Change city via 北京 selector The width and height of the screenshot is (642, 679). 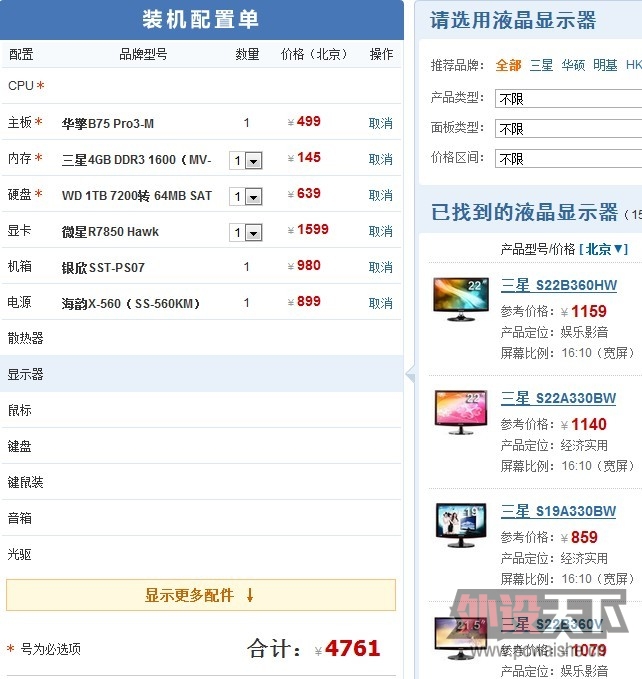click(x=603, y=249)
